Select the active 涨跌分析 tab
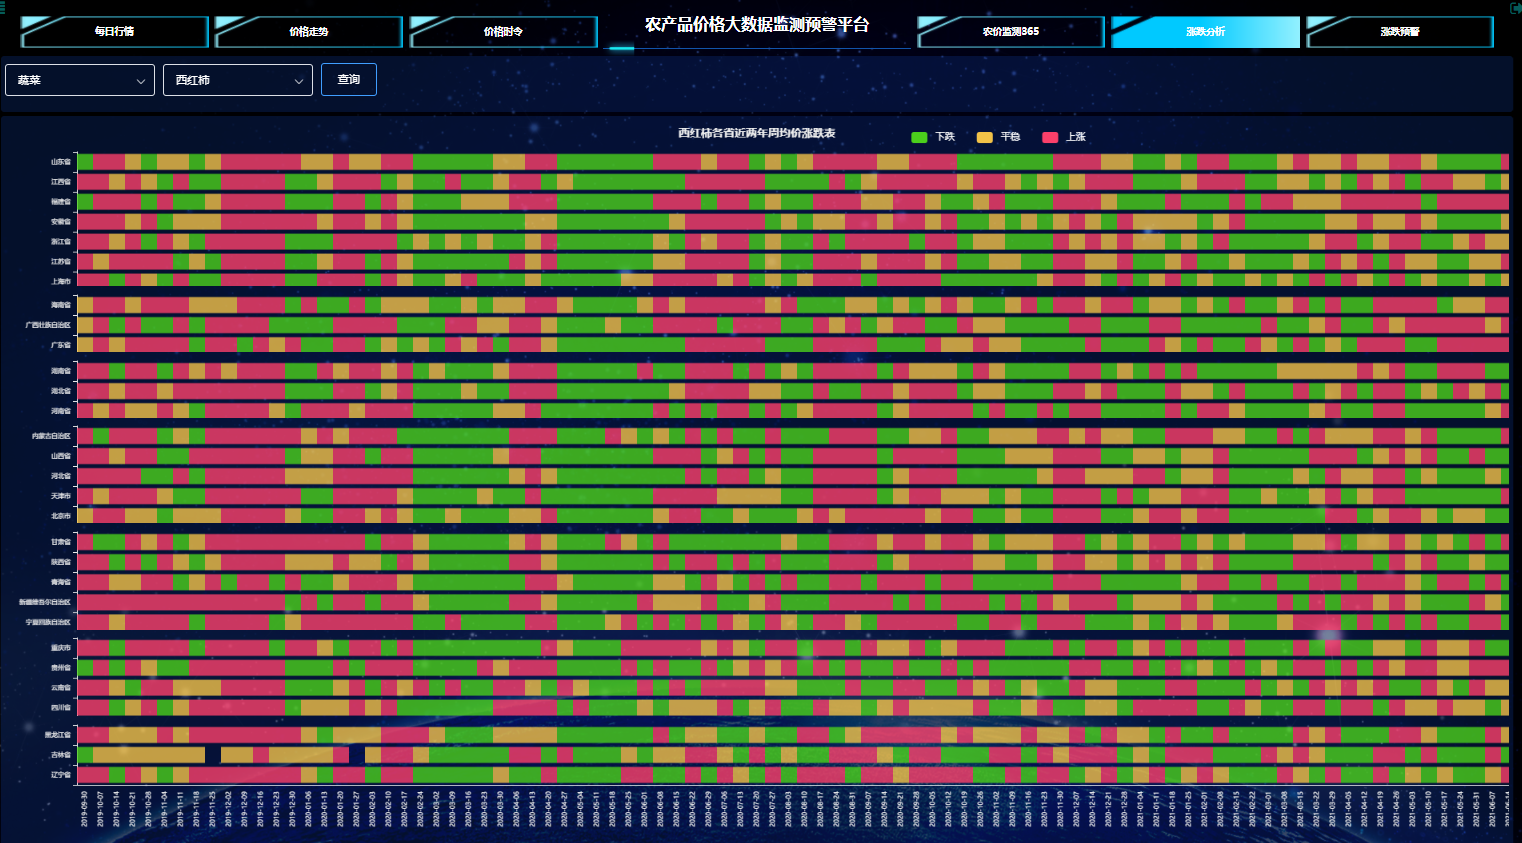 coord(1205,32)
